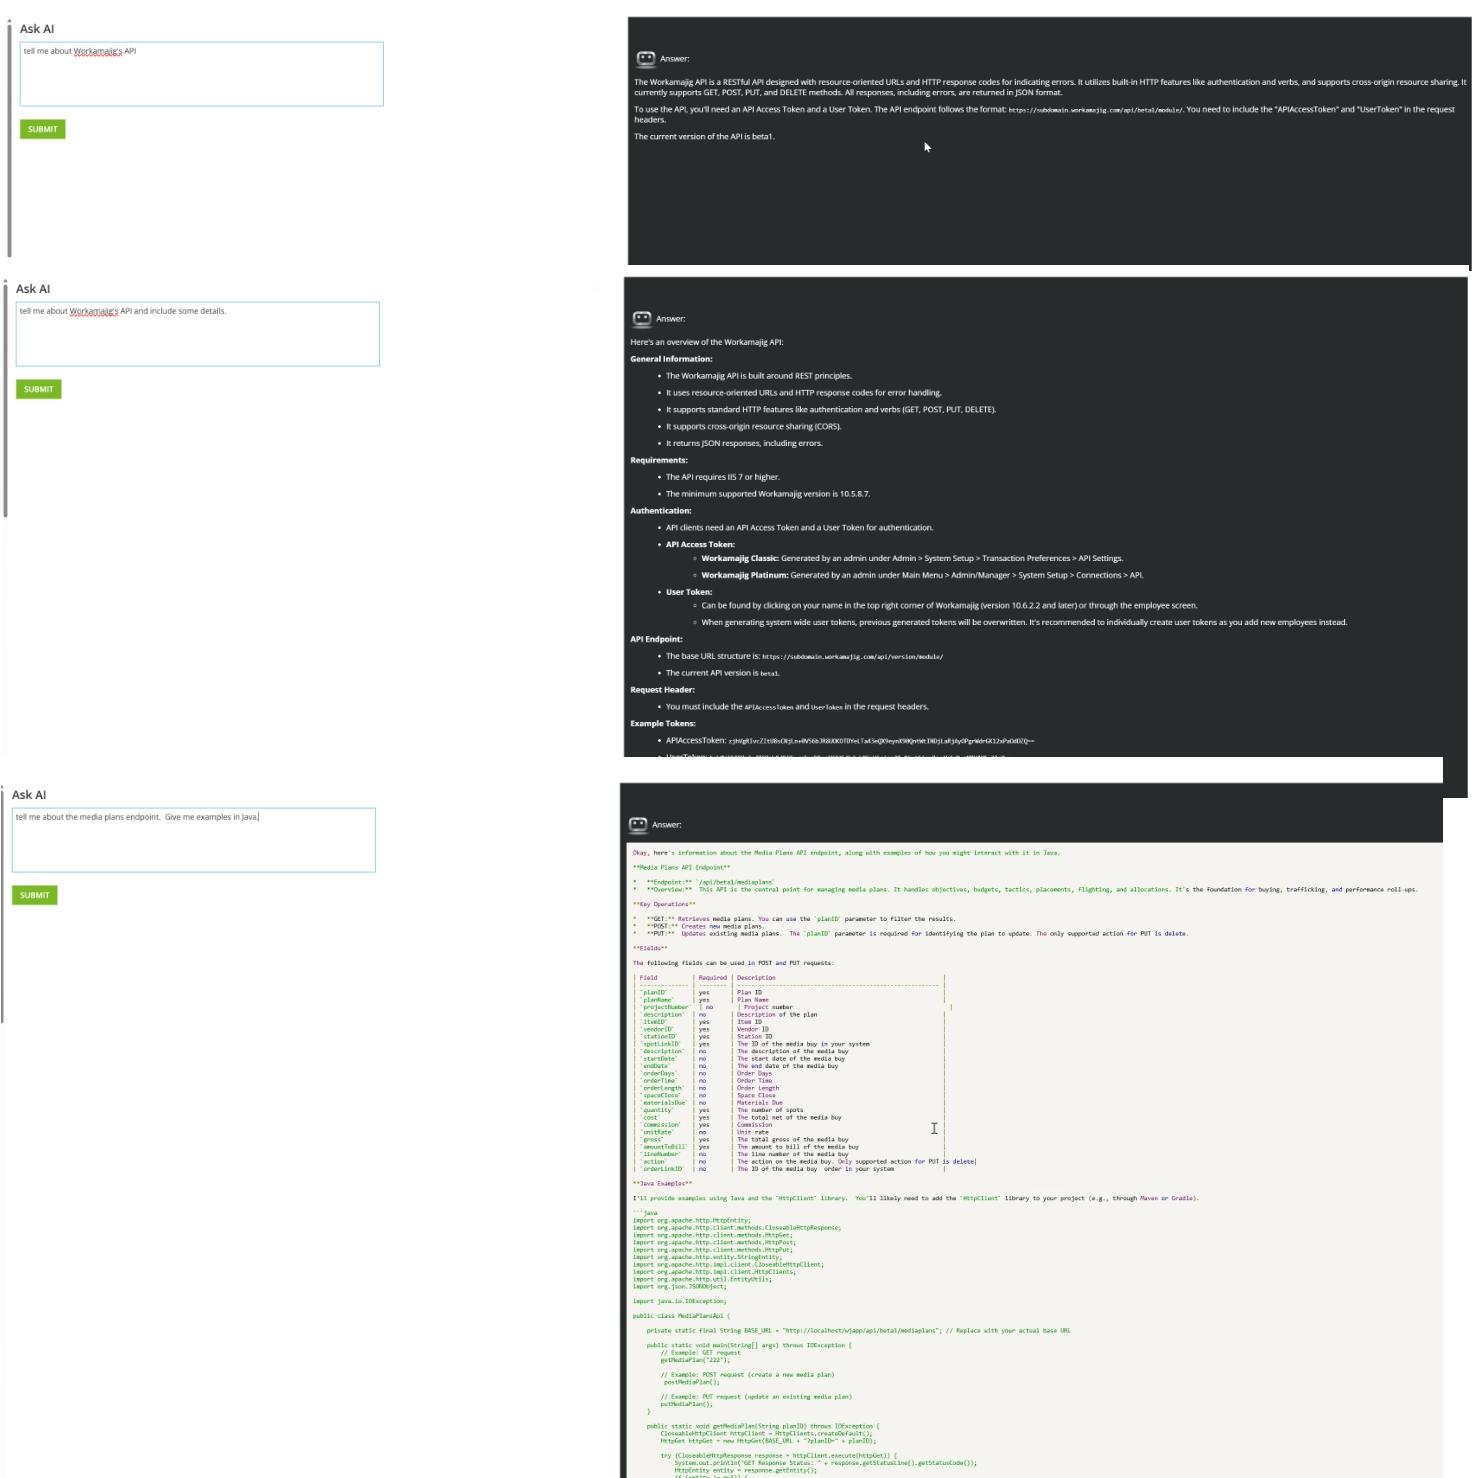This screenshot has height=1478, width=1477.
Task: Click SUBMIT below the media plans endpoint question
Action: coord(35,895)
